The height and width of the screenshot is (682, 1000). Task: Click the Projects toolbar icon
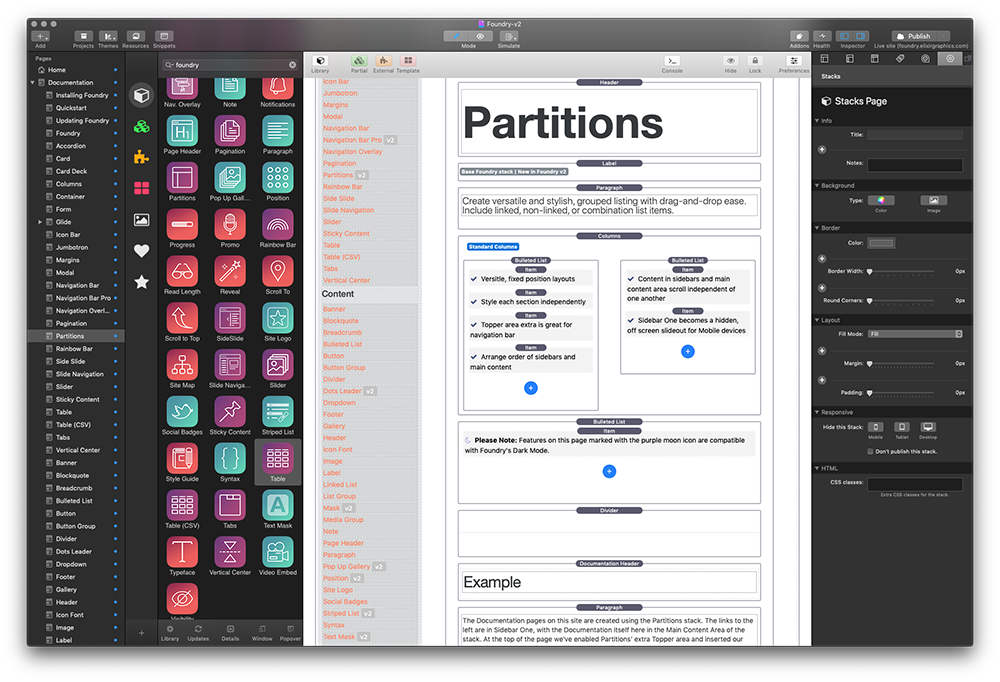tap(84, 36)
